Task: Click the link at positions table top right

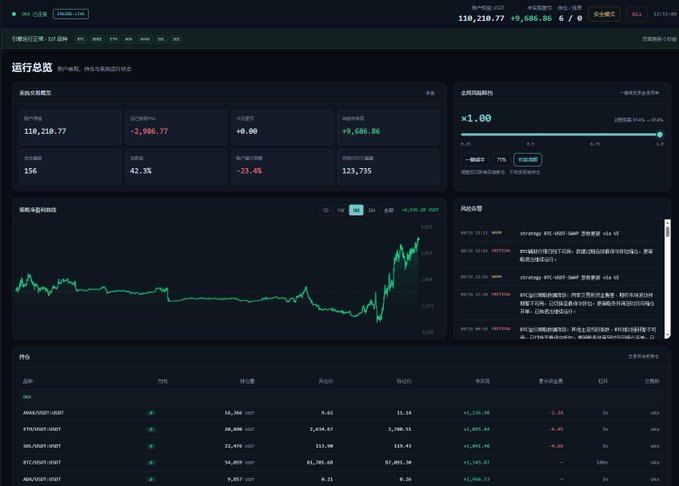Action: coord(643,356)
